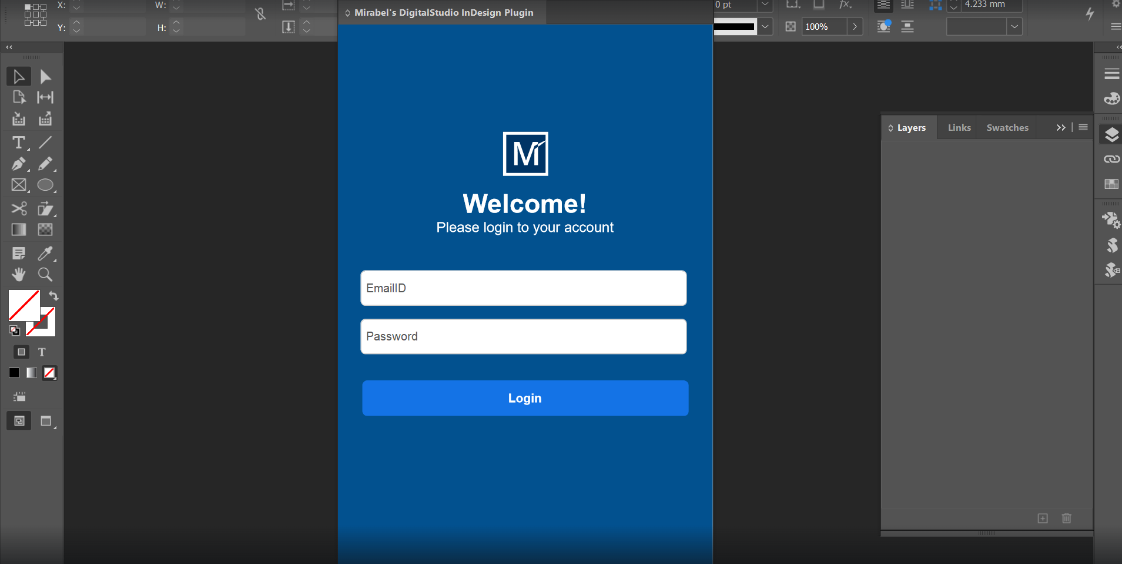Expand hidden panel tabs double chevron
Screen dimensions: 1122x564
point(1060,127)
